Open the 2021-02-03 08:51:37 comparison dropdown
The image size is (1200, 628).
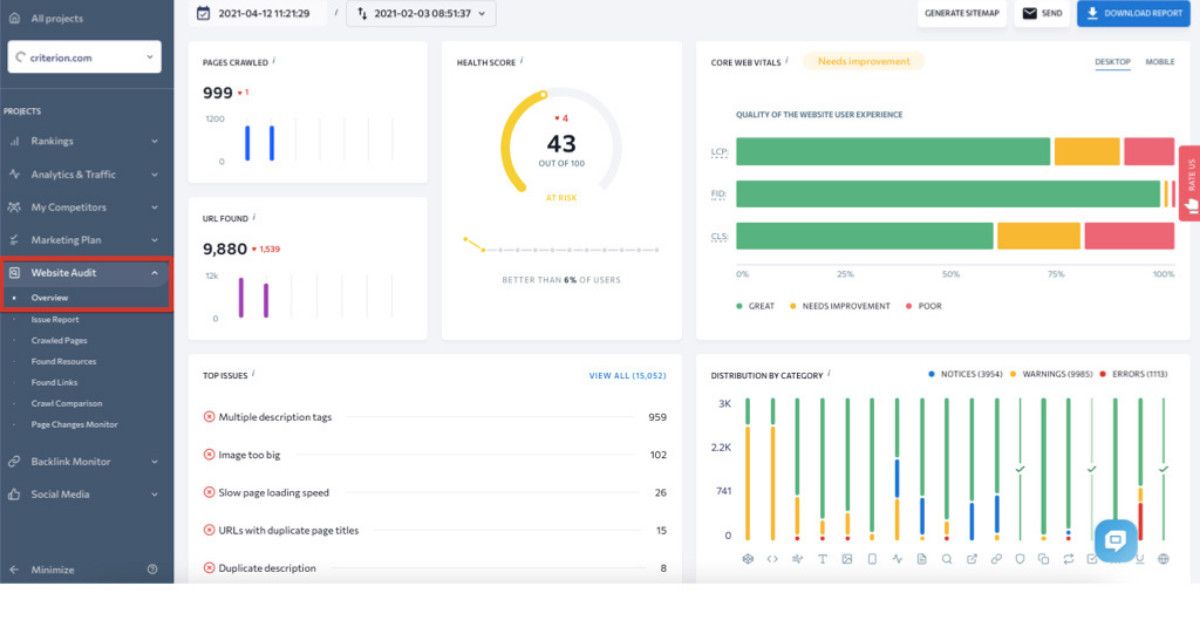[420, 13]
